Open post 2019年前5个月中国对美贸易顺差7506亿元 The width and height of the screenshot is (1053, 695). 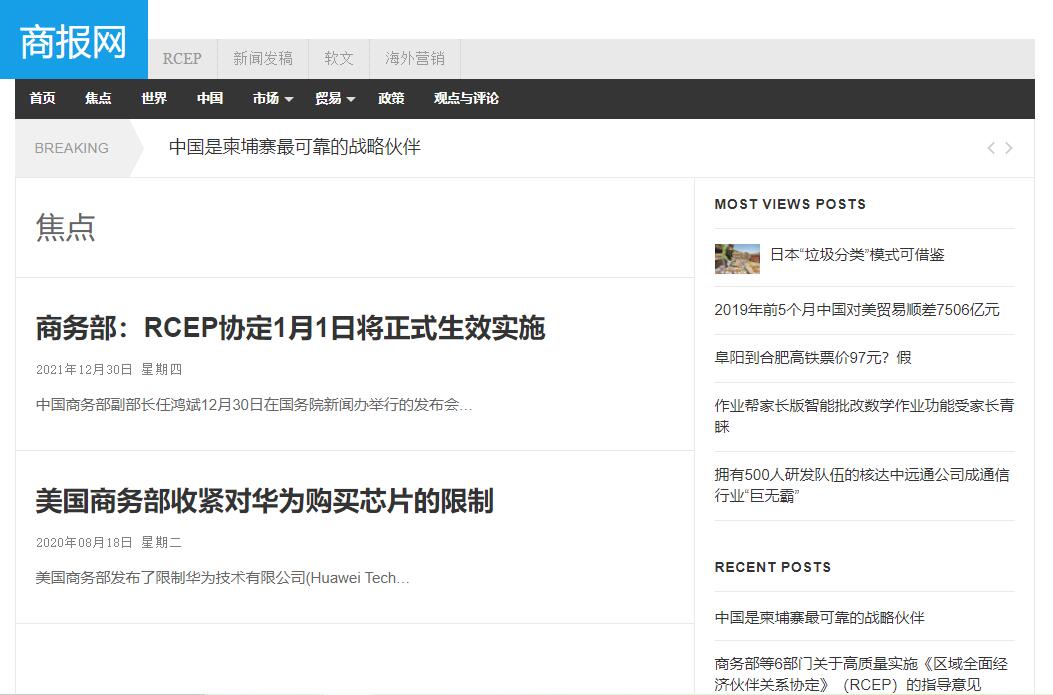[857, 310]
